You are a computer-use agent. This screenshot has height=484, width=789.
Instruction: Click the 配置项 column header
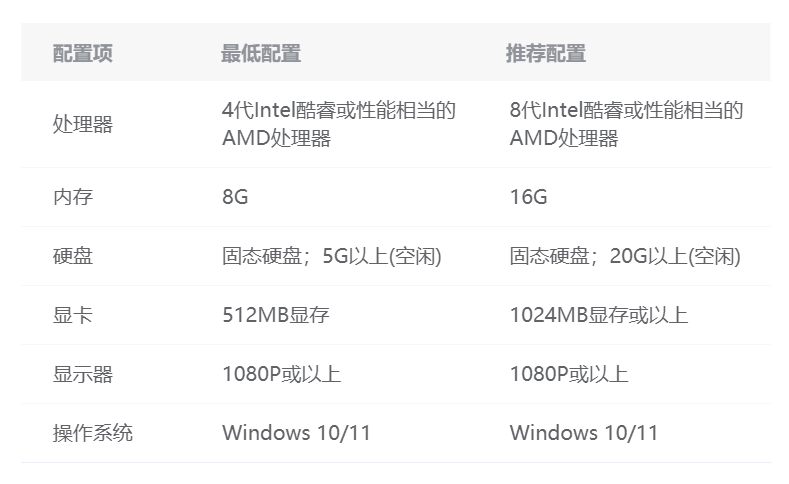click(x=83, y=54)
